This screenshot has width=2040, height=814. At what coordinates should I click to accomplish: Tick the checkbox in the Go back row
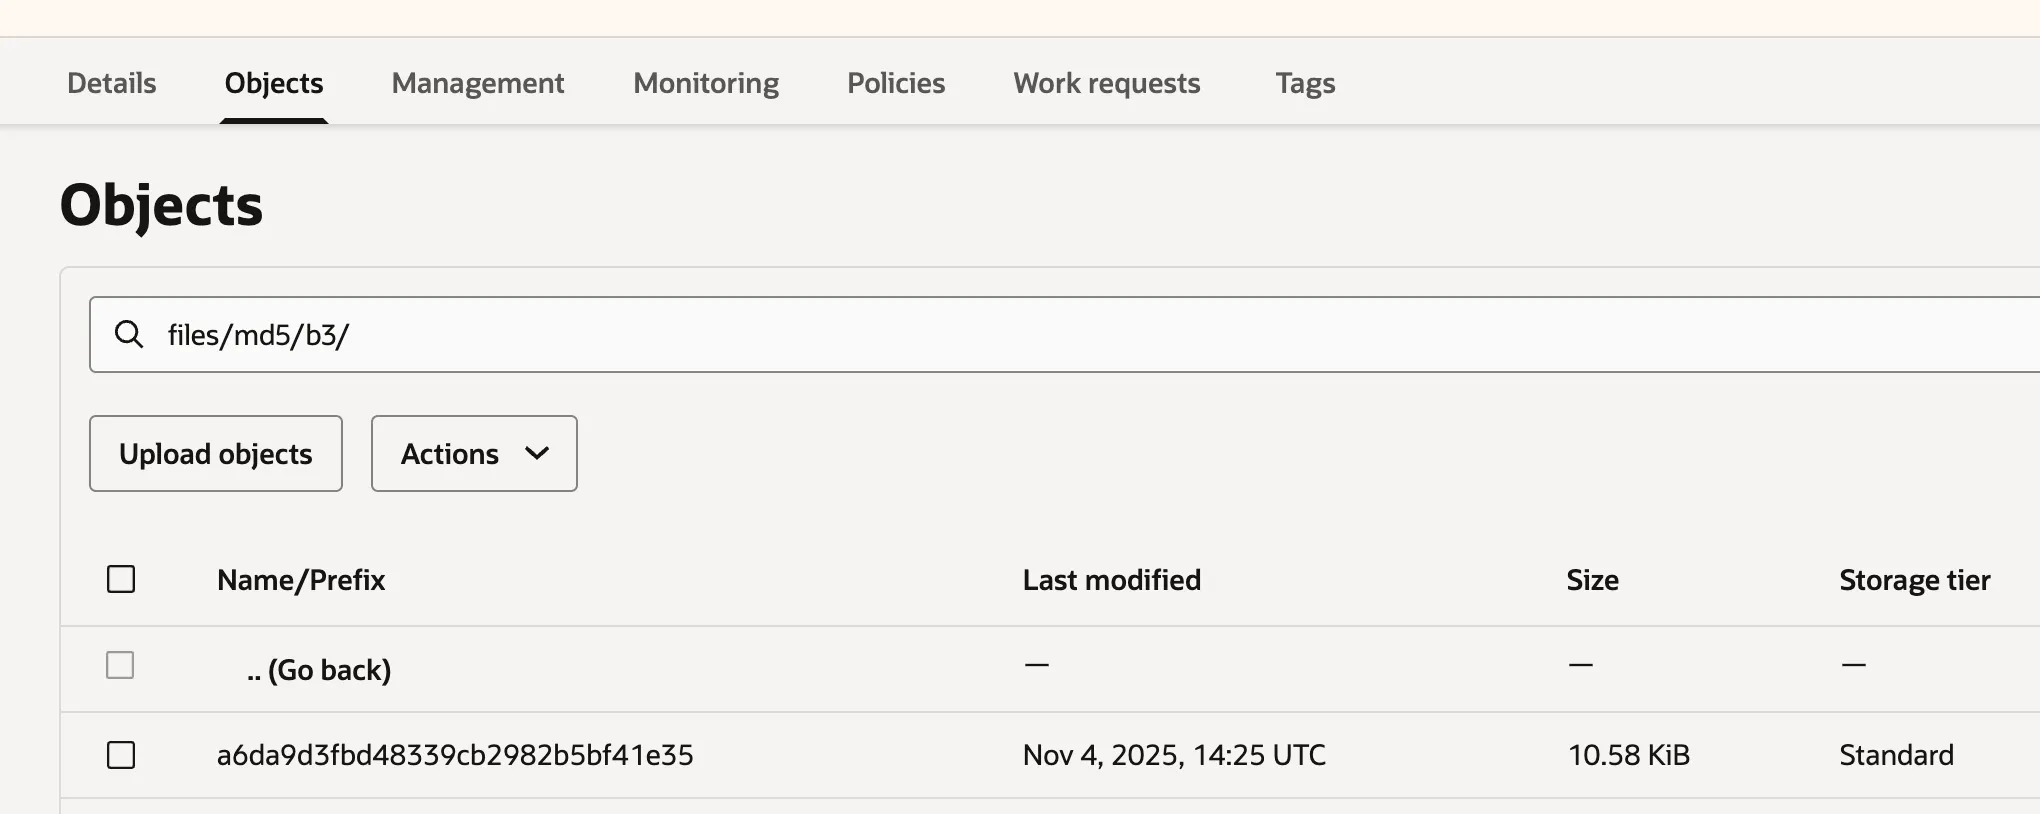pos(120,665)
